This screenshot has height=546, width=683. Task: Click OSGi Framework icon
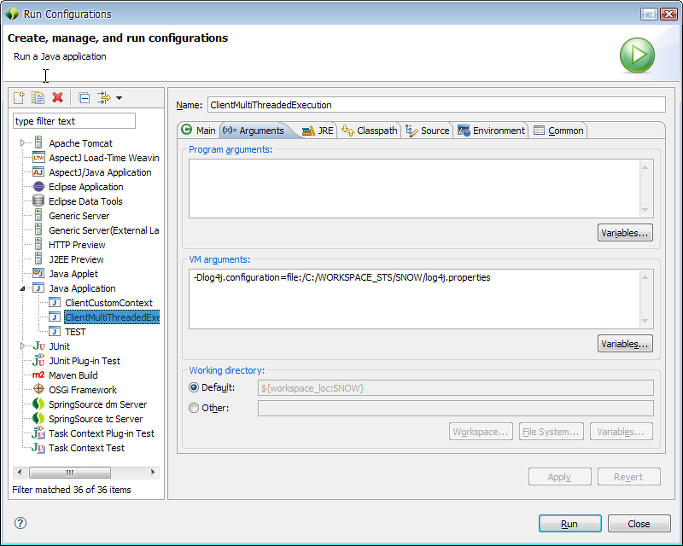pyautogui.click(x=39, y=389)
